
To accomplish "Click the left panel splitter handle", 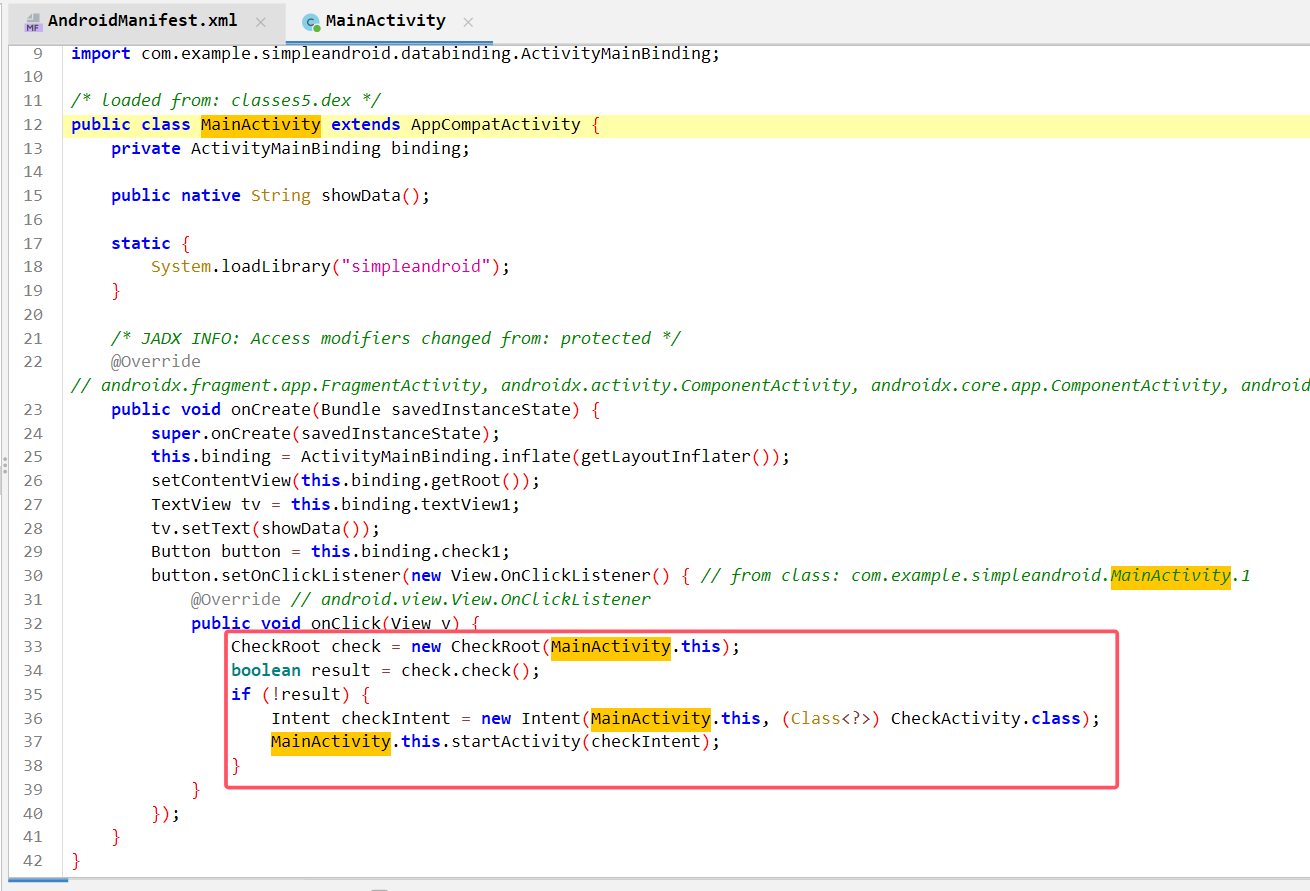I will point(4,464).
